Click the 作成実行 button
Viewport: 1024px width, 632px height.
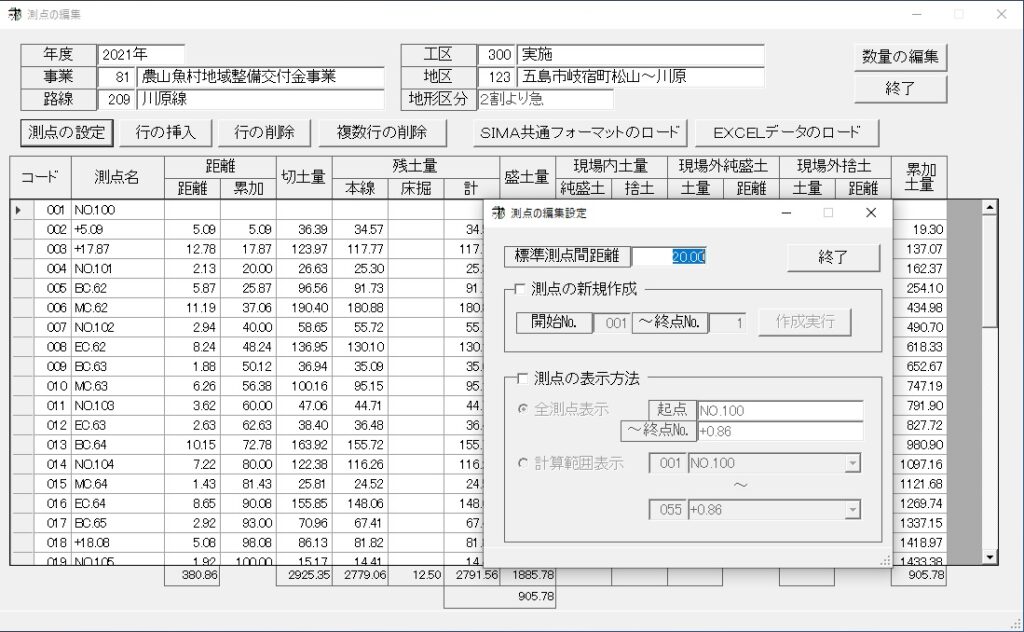point(805,322)
